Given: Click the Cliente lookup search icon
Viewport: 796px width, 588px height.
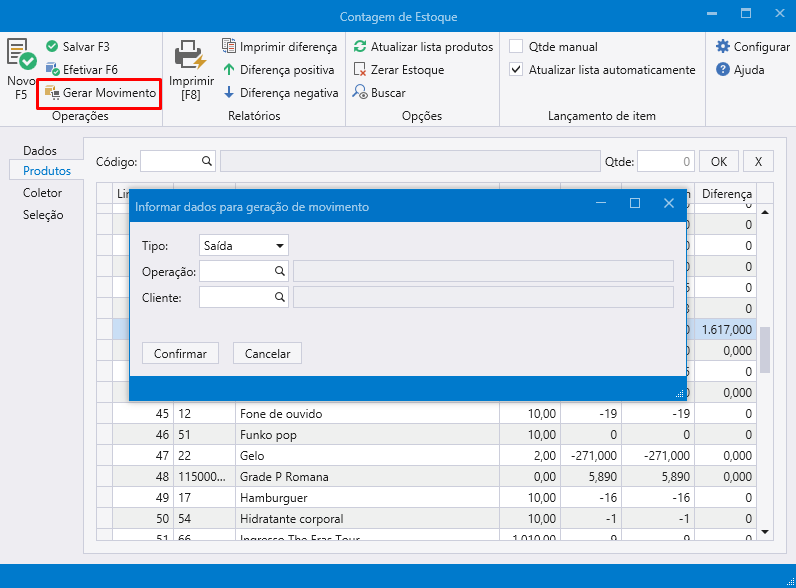Looking at the screenshot, I should (x=280, y=297).
